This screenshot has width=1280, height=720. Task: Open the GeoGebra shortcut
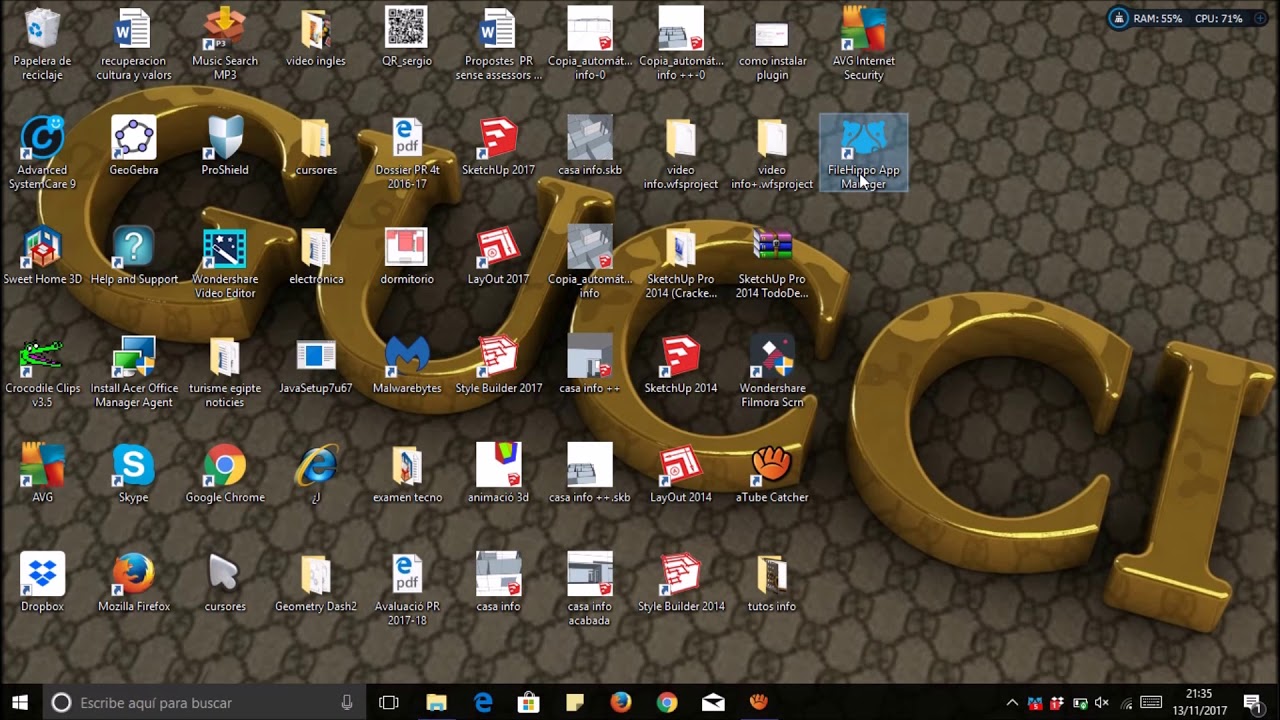tap(134, 146)
